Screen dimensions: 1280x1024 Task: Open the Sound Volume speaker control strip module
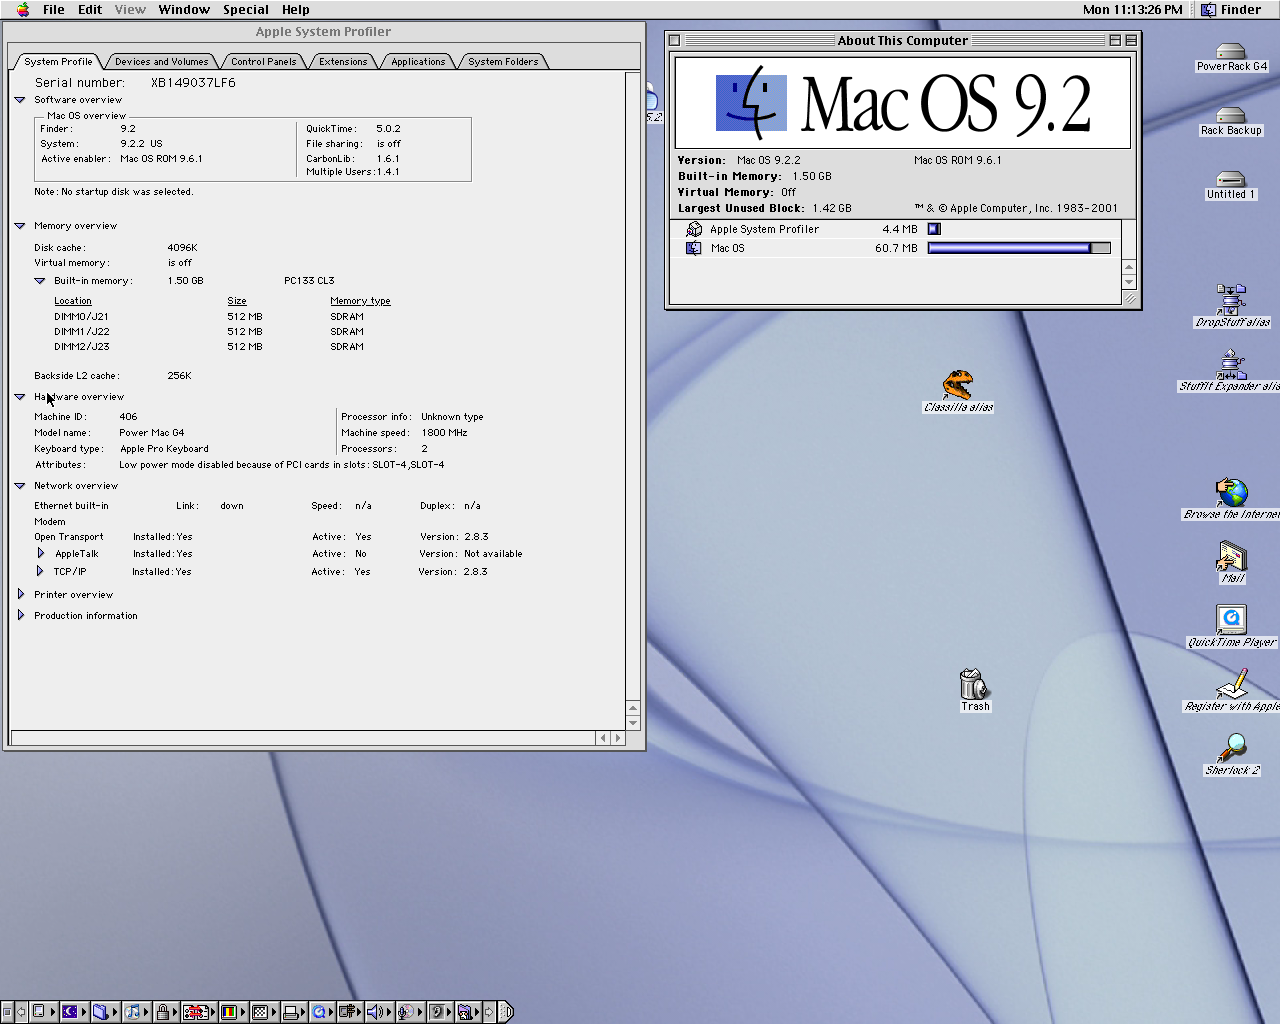pos(379,1012)
